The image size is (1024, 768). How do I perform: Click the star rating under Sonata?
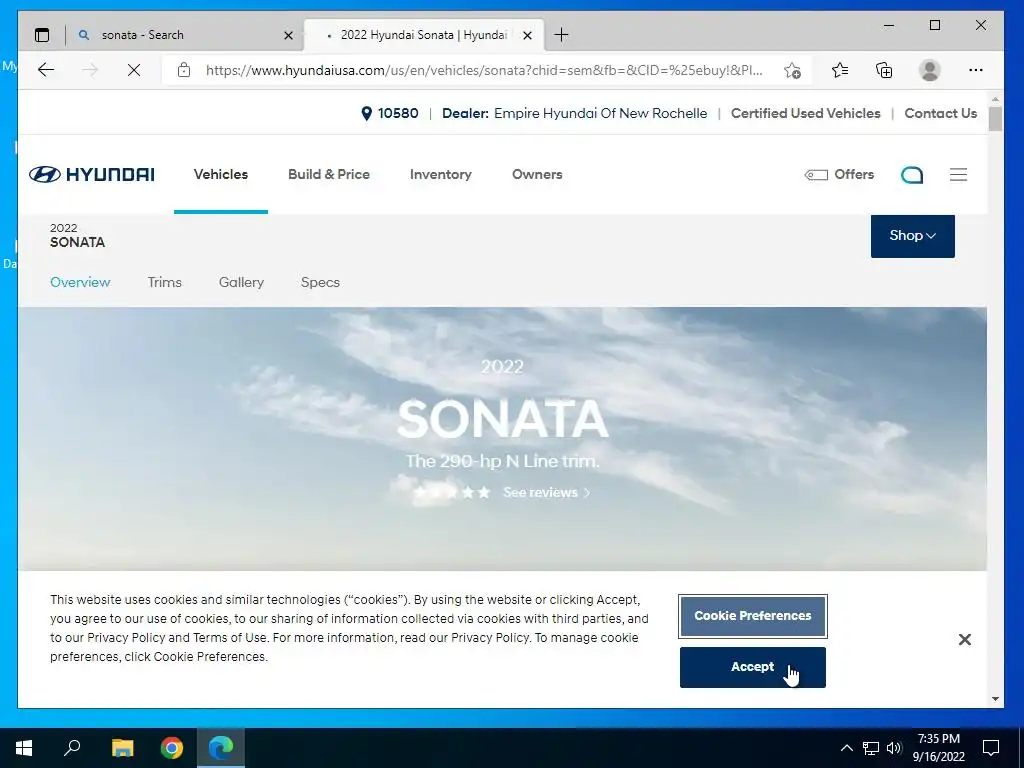pyautogui.click(x=452, y=492)
